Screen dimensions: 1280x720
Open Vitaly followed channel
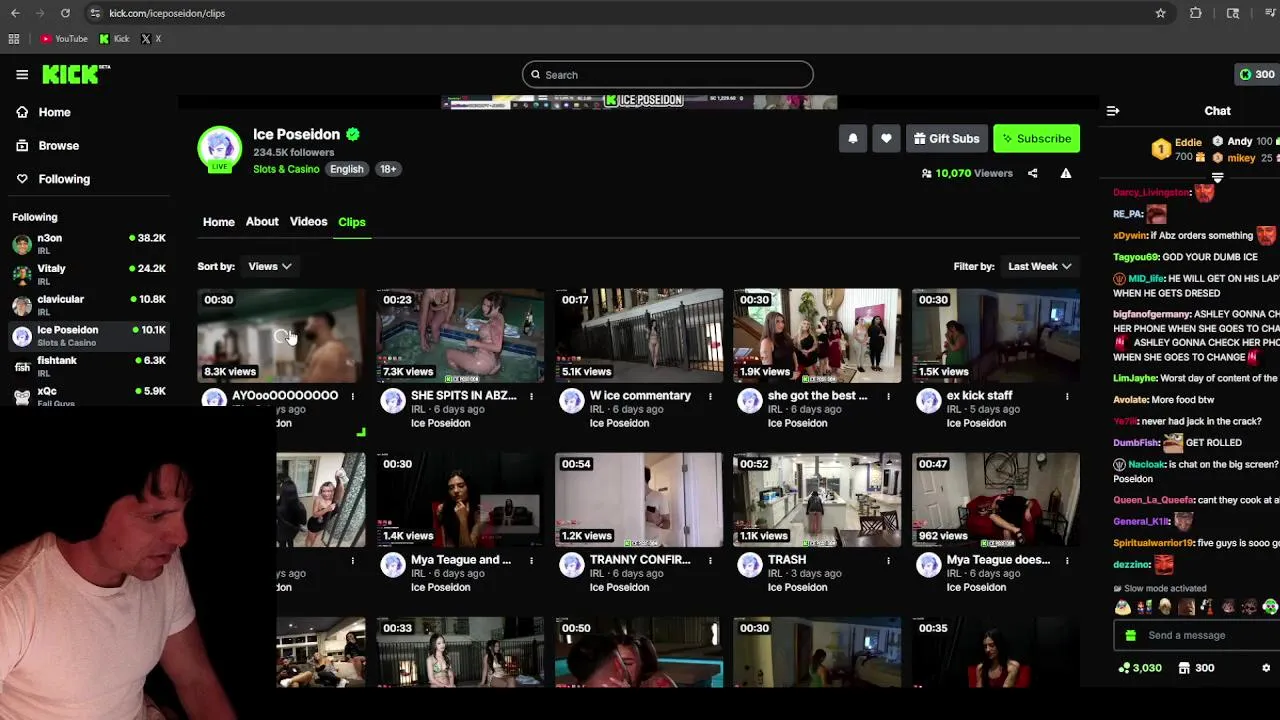tap(88, 274)
